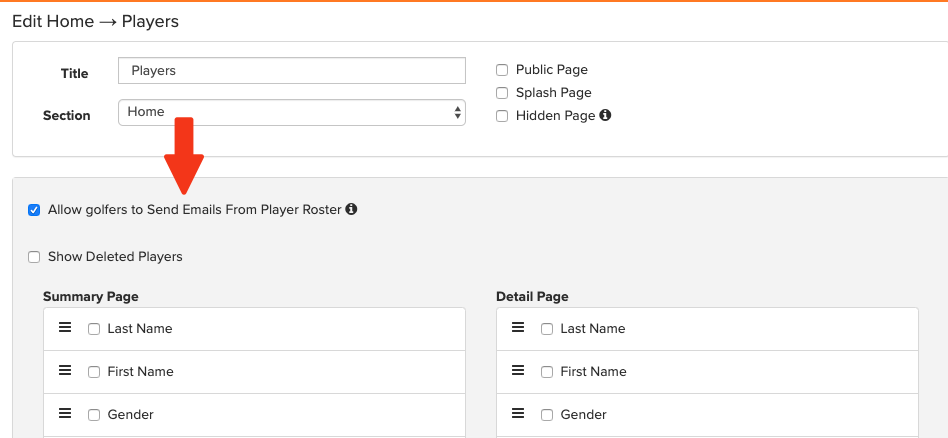Screen dimensions: 948x438
Task: Enable the Public Page checkbox
Action: coord(502,70)
